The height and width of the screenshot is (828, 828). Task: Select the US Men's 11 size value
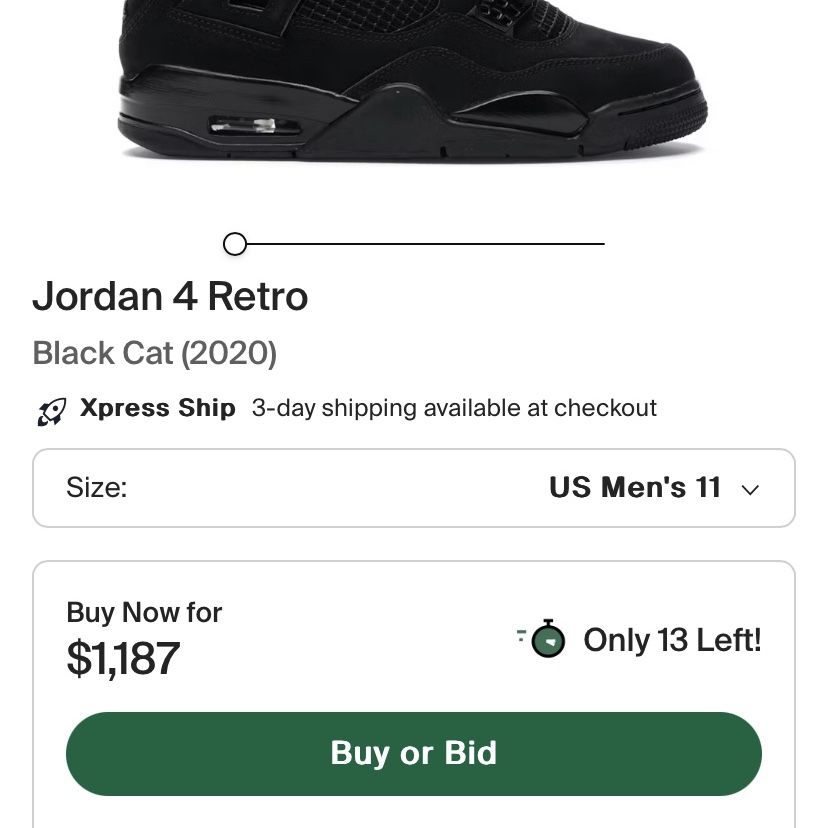635,487
